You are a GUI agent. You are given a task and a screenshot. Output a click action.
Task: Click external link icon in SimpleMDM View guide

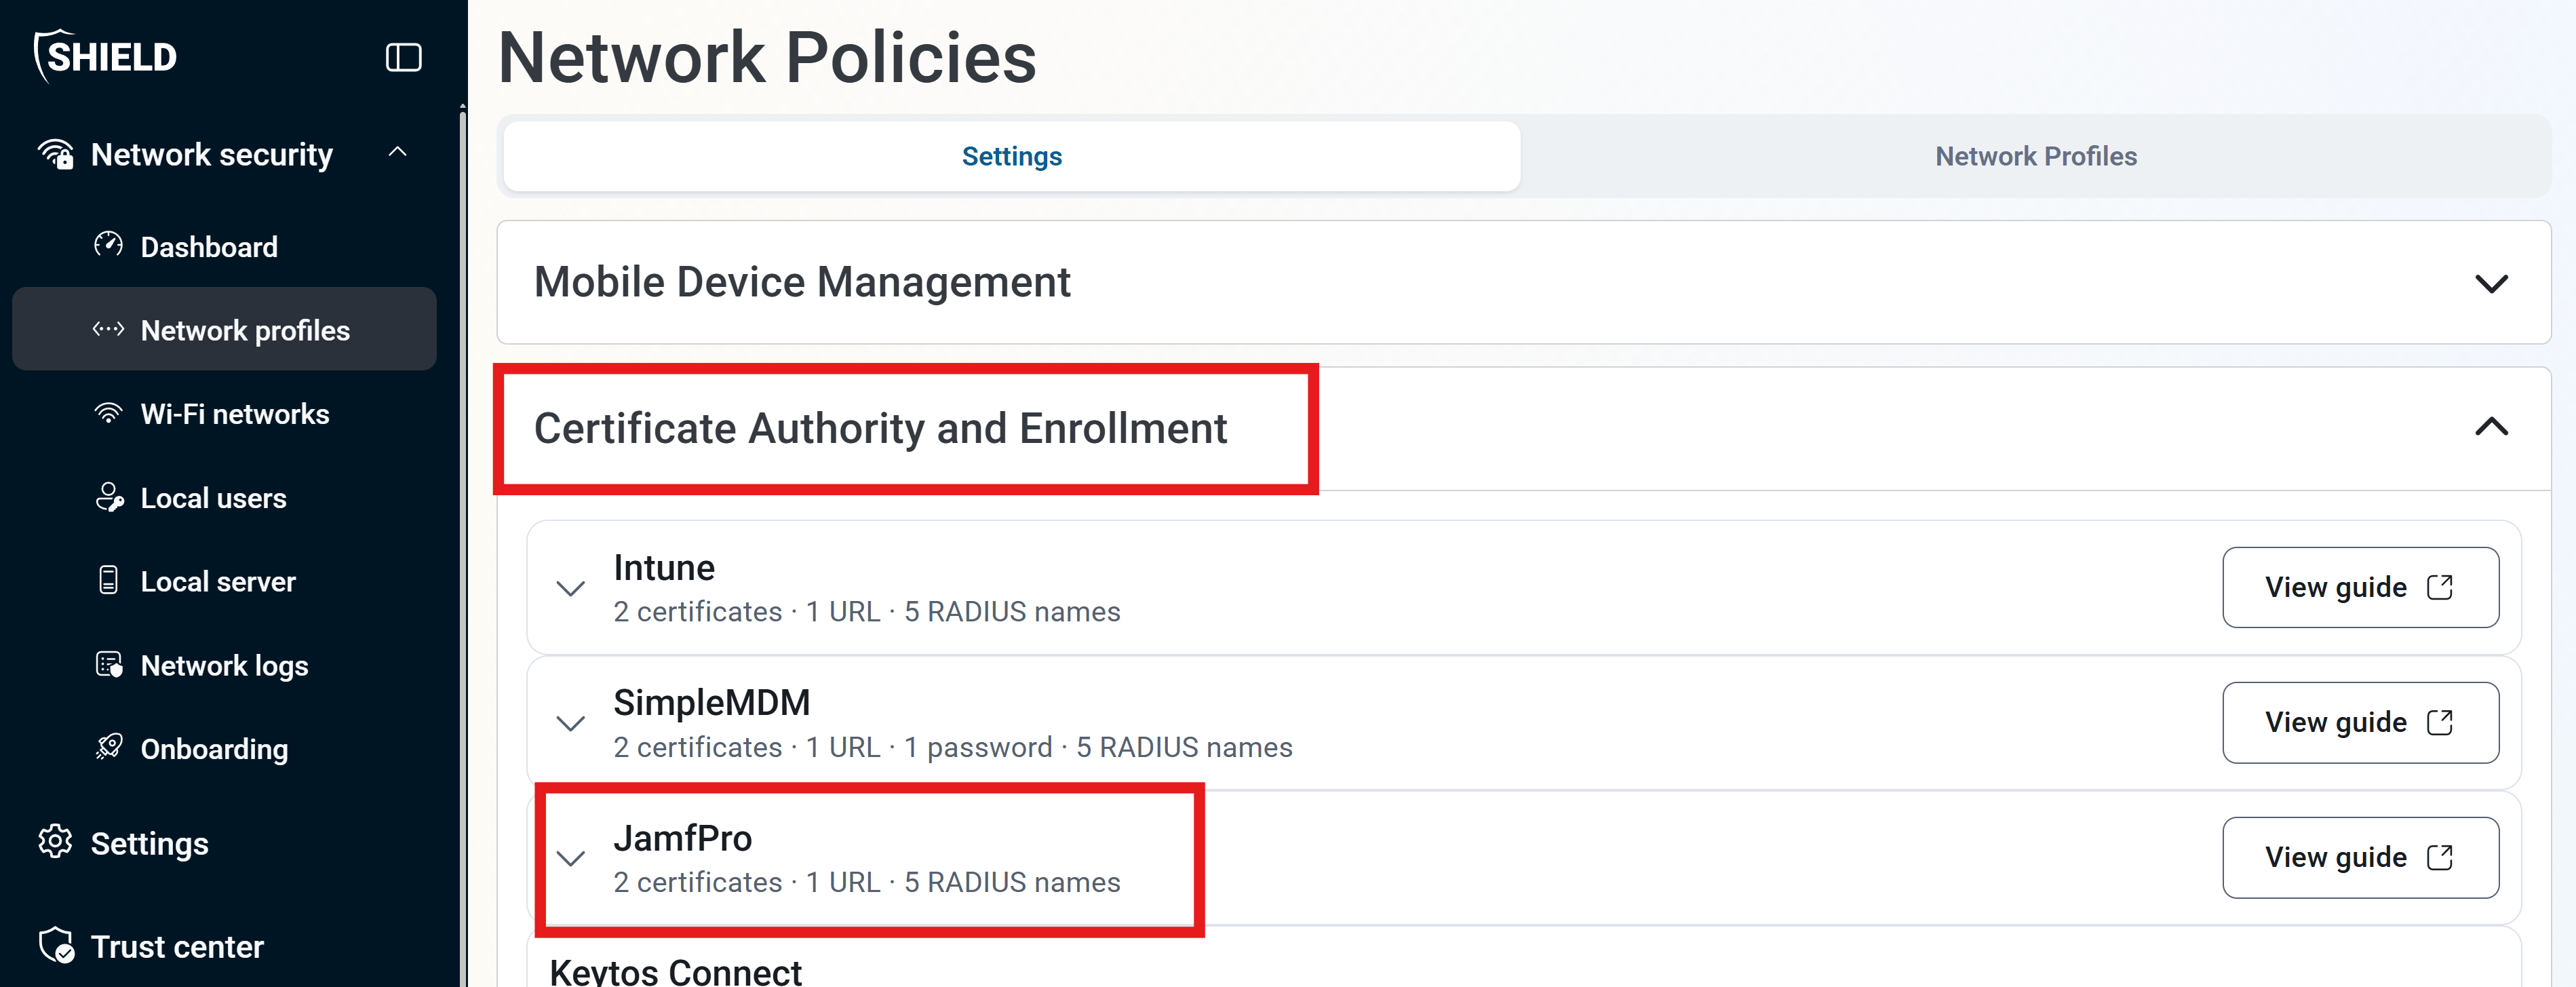[2440, 722]
